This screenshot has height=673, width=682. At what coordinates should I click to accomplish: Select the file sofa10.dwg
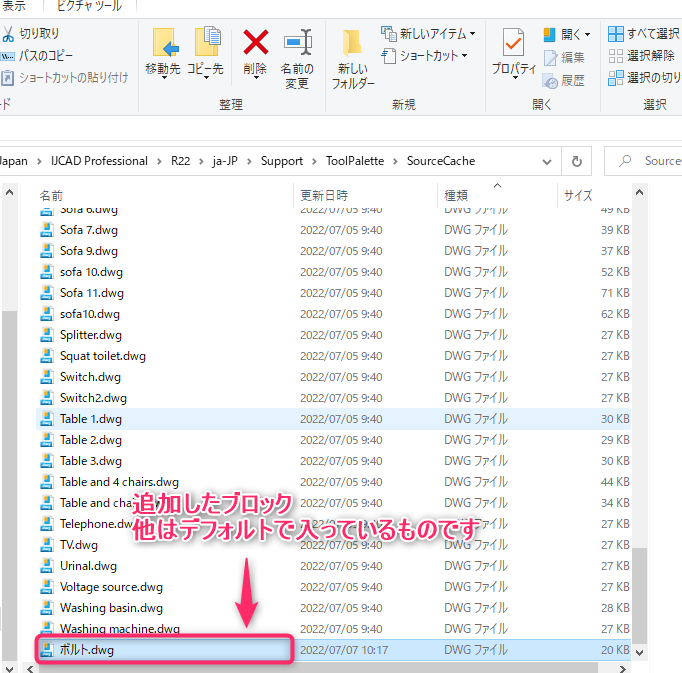coord(90,314)
